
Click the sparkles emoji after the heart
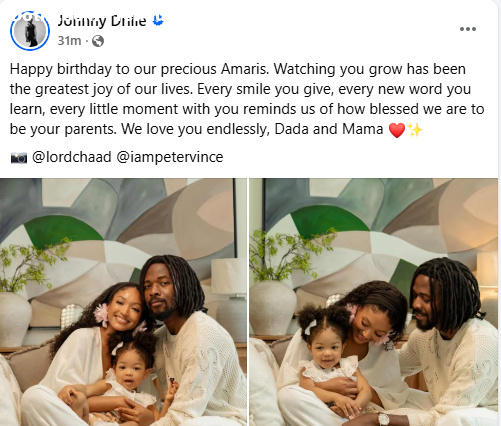click(x=415, y=130)
